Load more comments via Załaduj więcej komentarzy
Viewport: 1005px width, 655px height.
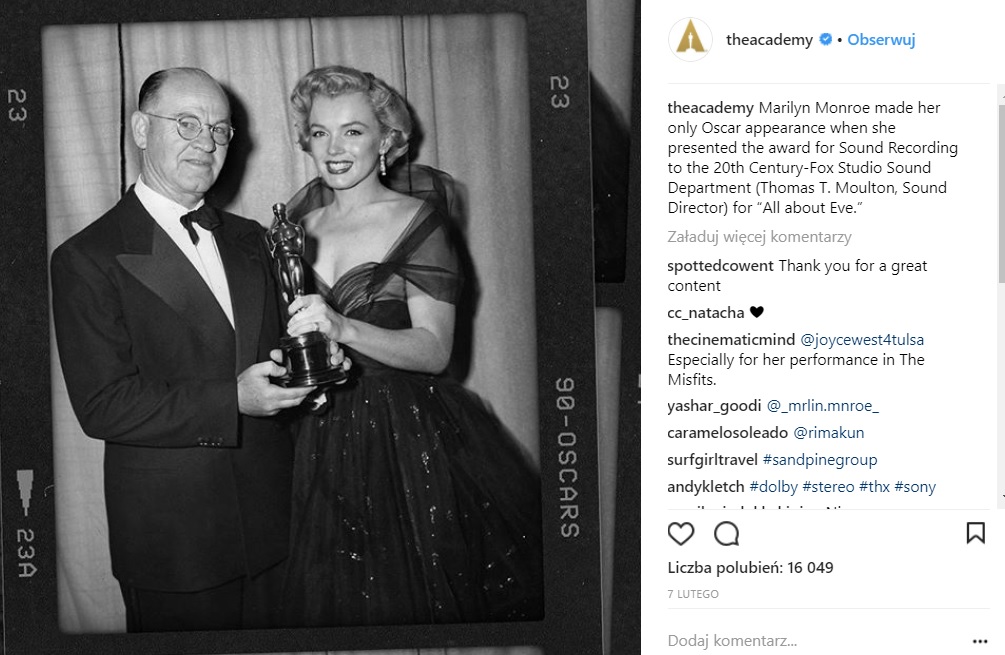pyautogui.click(x=760, y=236)
